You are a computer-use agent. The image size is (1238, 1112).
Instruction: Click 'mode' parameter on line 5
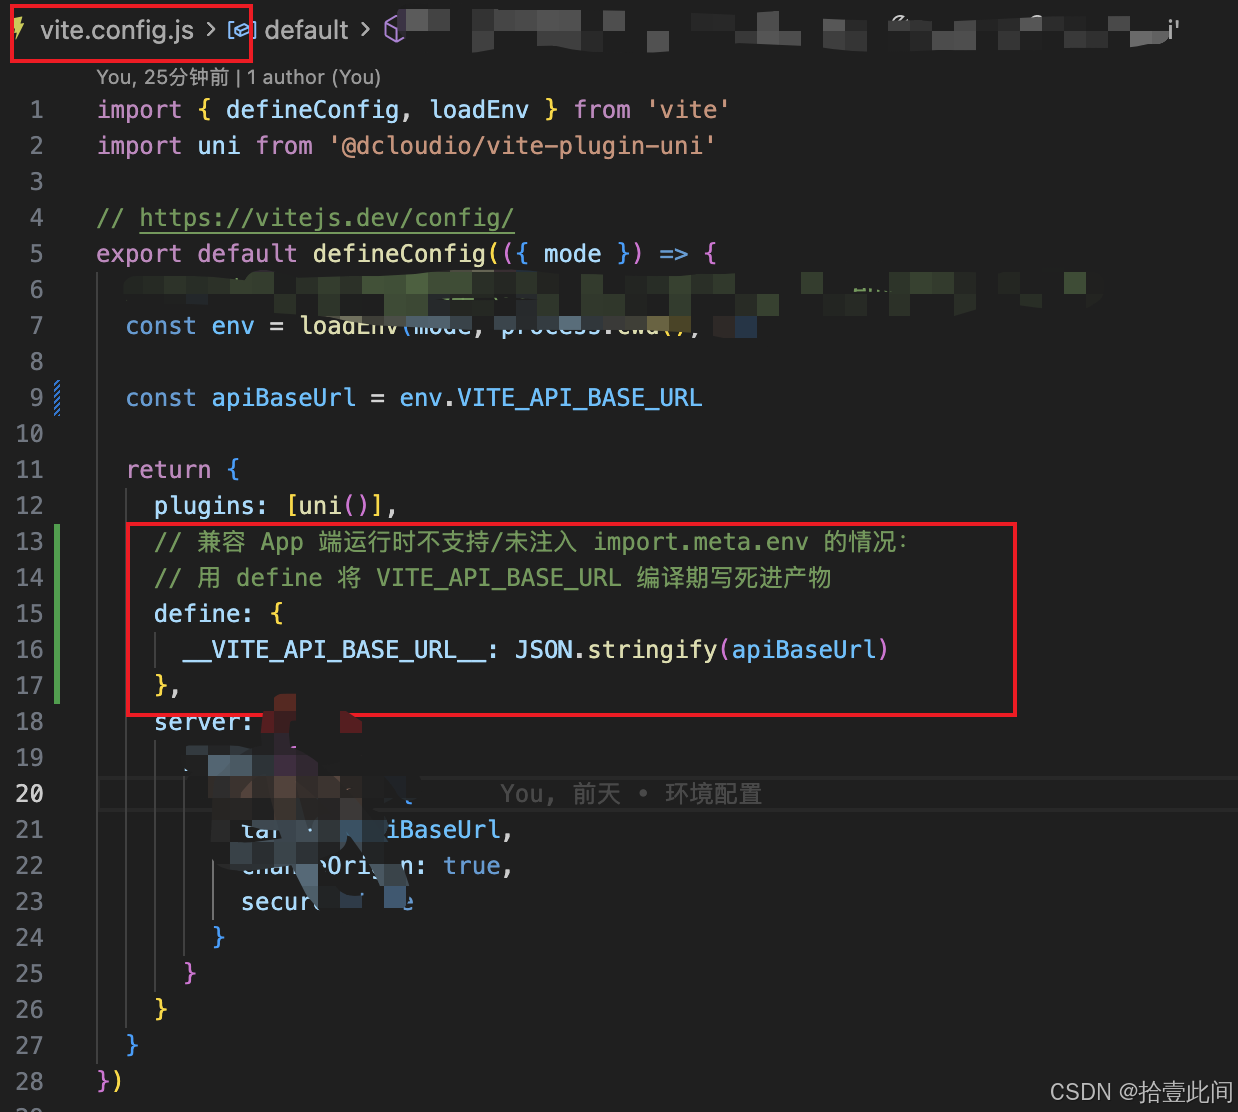[572, 254]
